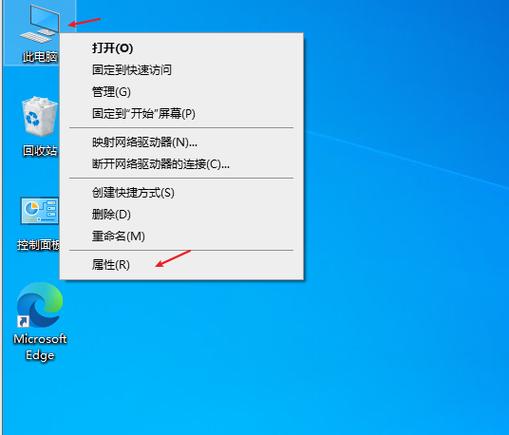Select the 回收站 recycle bin icon

tap(40, 116)
